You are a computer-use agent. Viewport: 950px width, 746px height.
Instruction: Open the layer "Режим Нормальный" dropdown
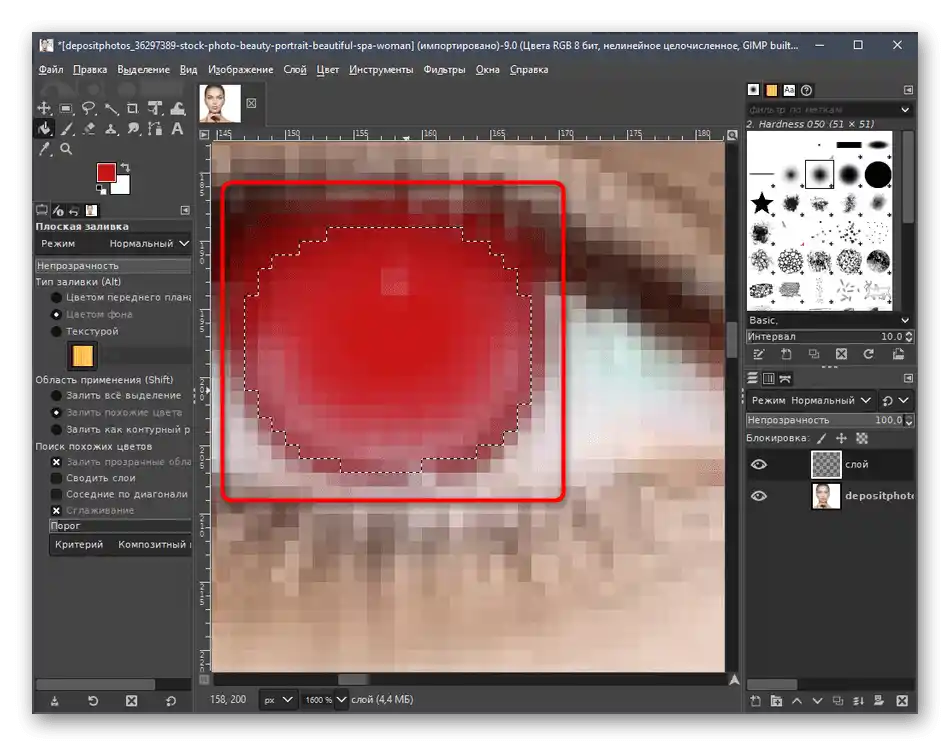811,400
